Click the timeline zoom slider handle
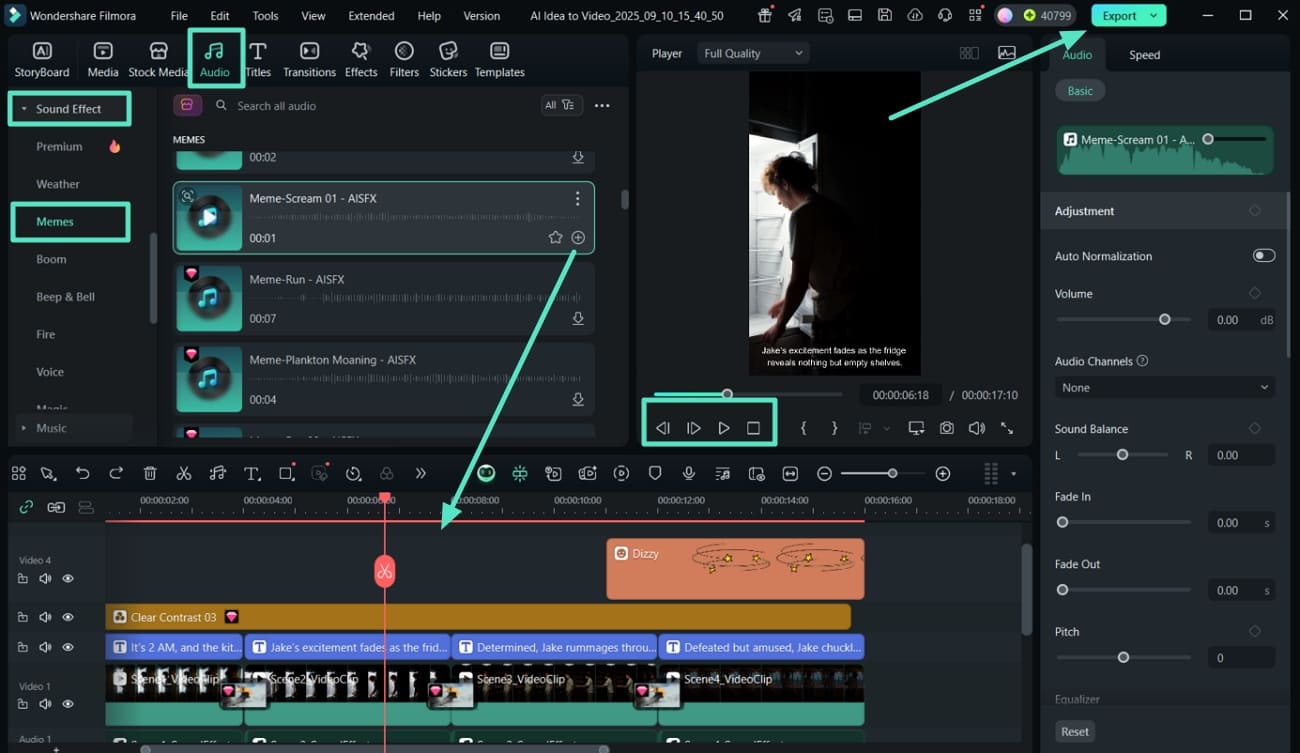Screen dimensions: 1300x753 tap(892, 474)
